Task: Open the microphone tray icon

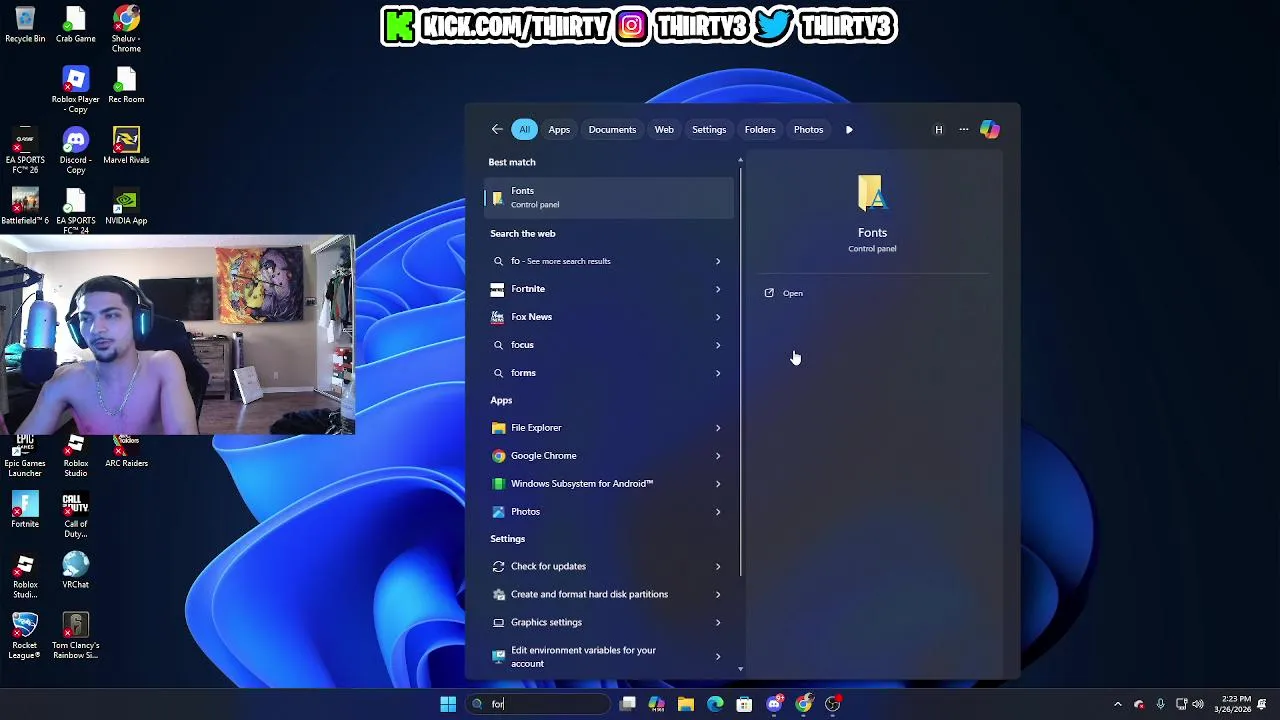Action: 1160,704
